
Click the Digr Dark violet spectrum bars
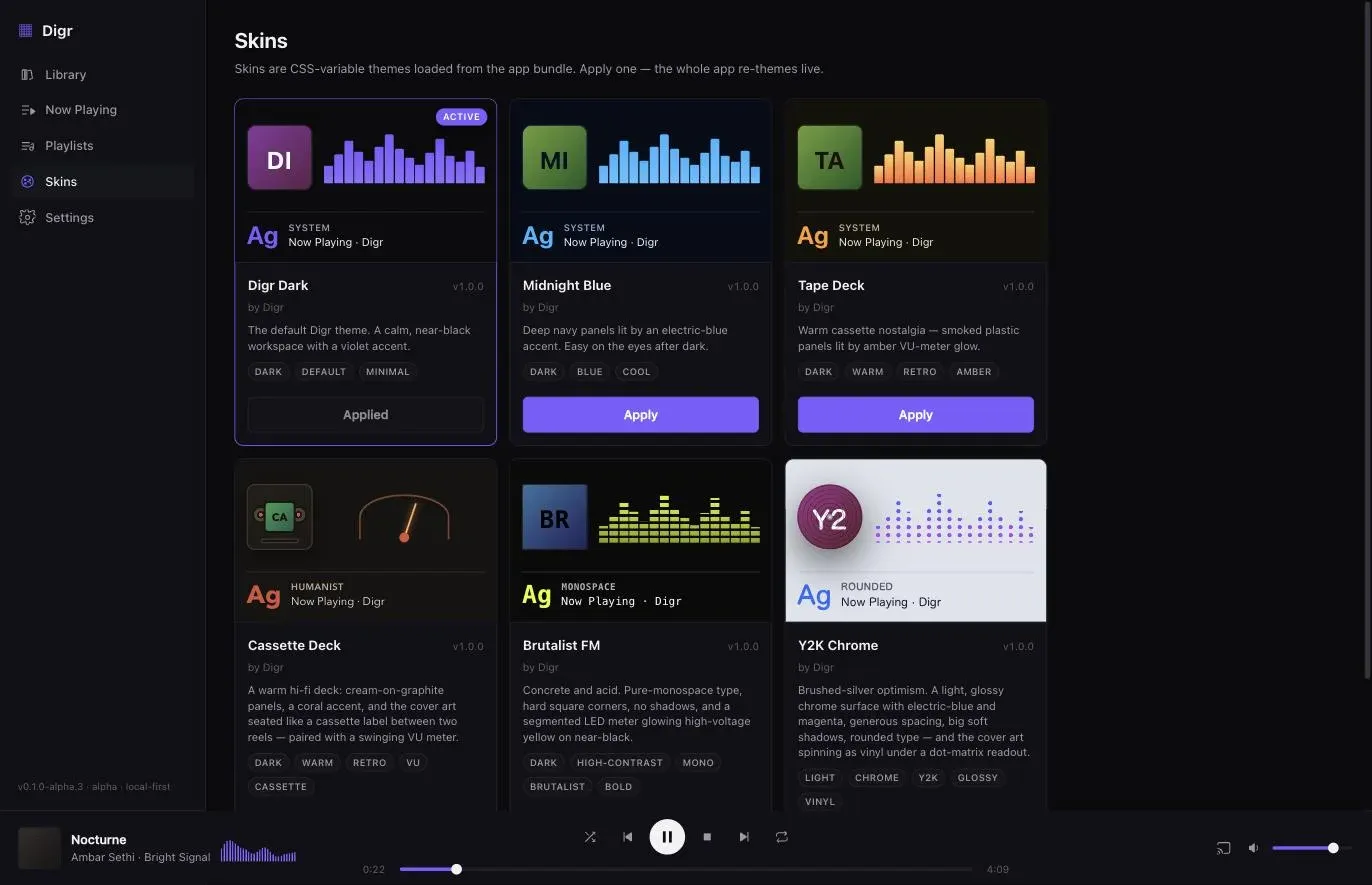tap(404, 158)
